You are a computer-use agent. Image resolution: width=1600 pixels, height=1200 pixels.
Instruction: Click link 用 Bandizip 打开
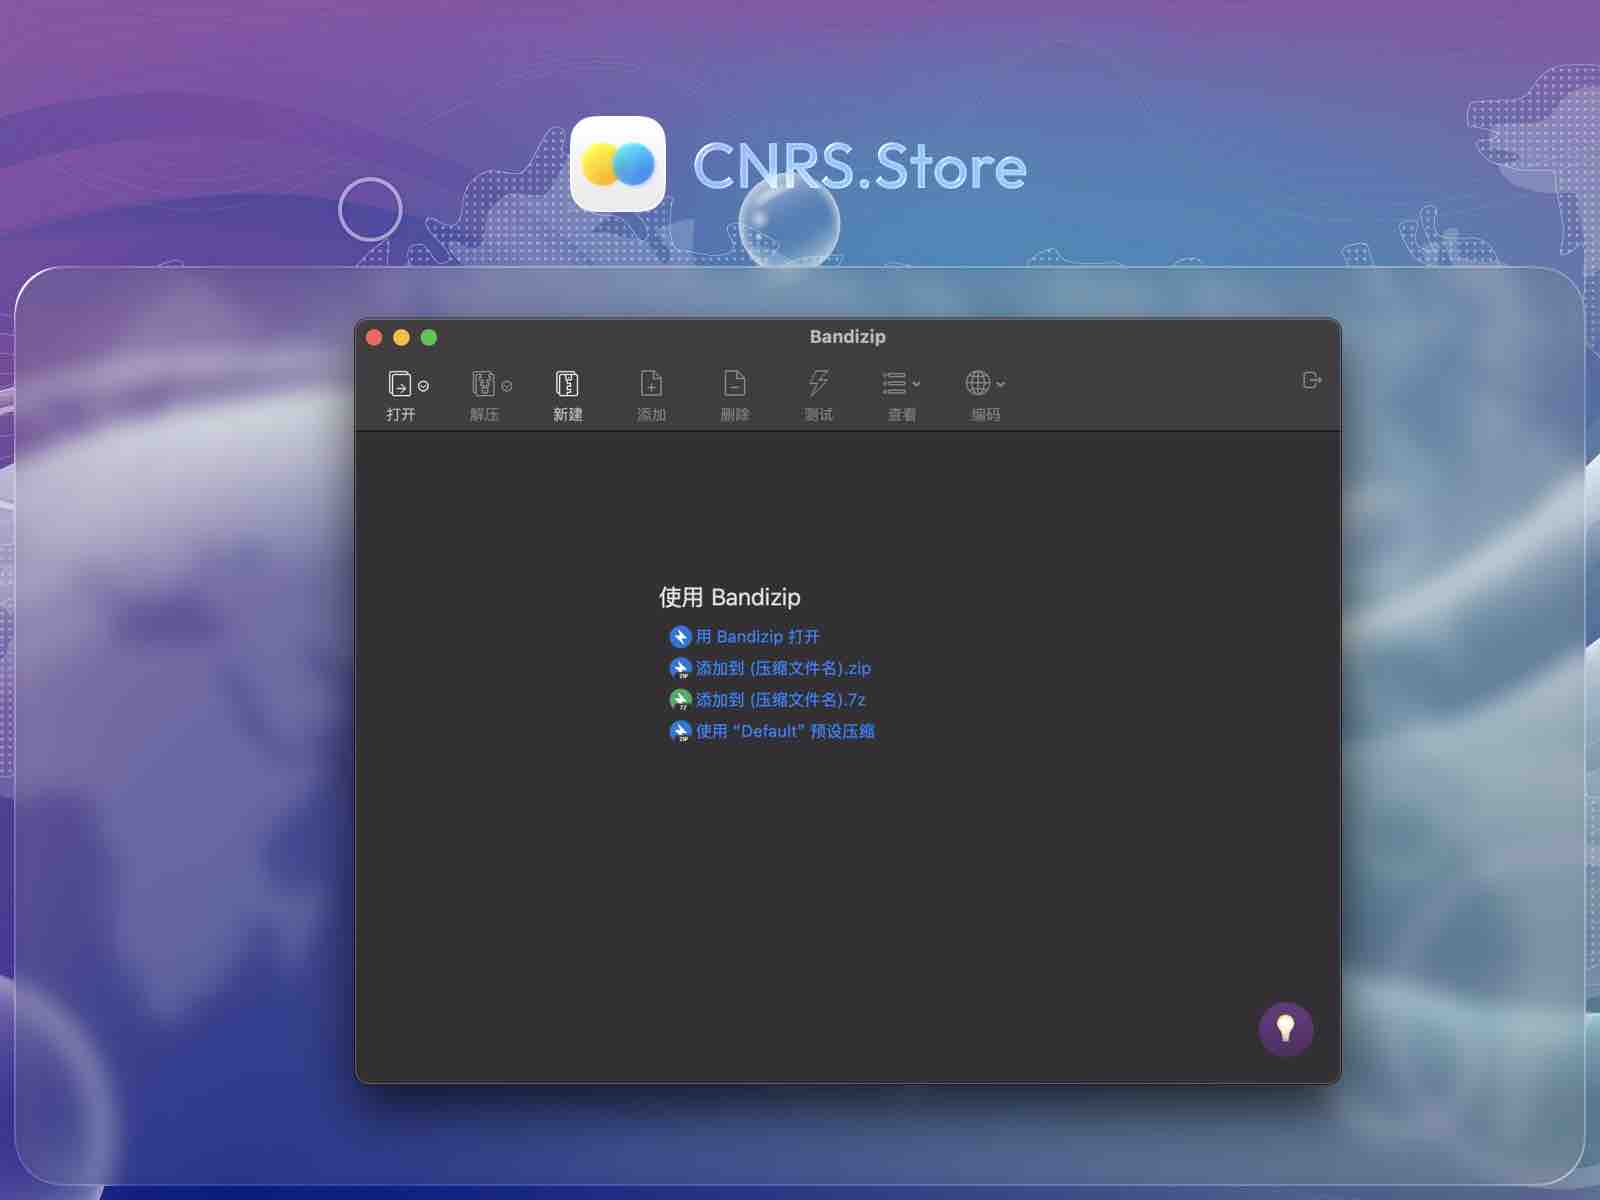coord(757,637)
